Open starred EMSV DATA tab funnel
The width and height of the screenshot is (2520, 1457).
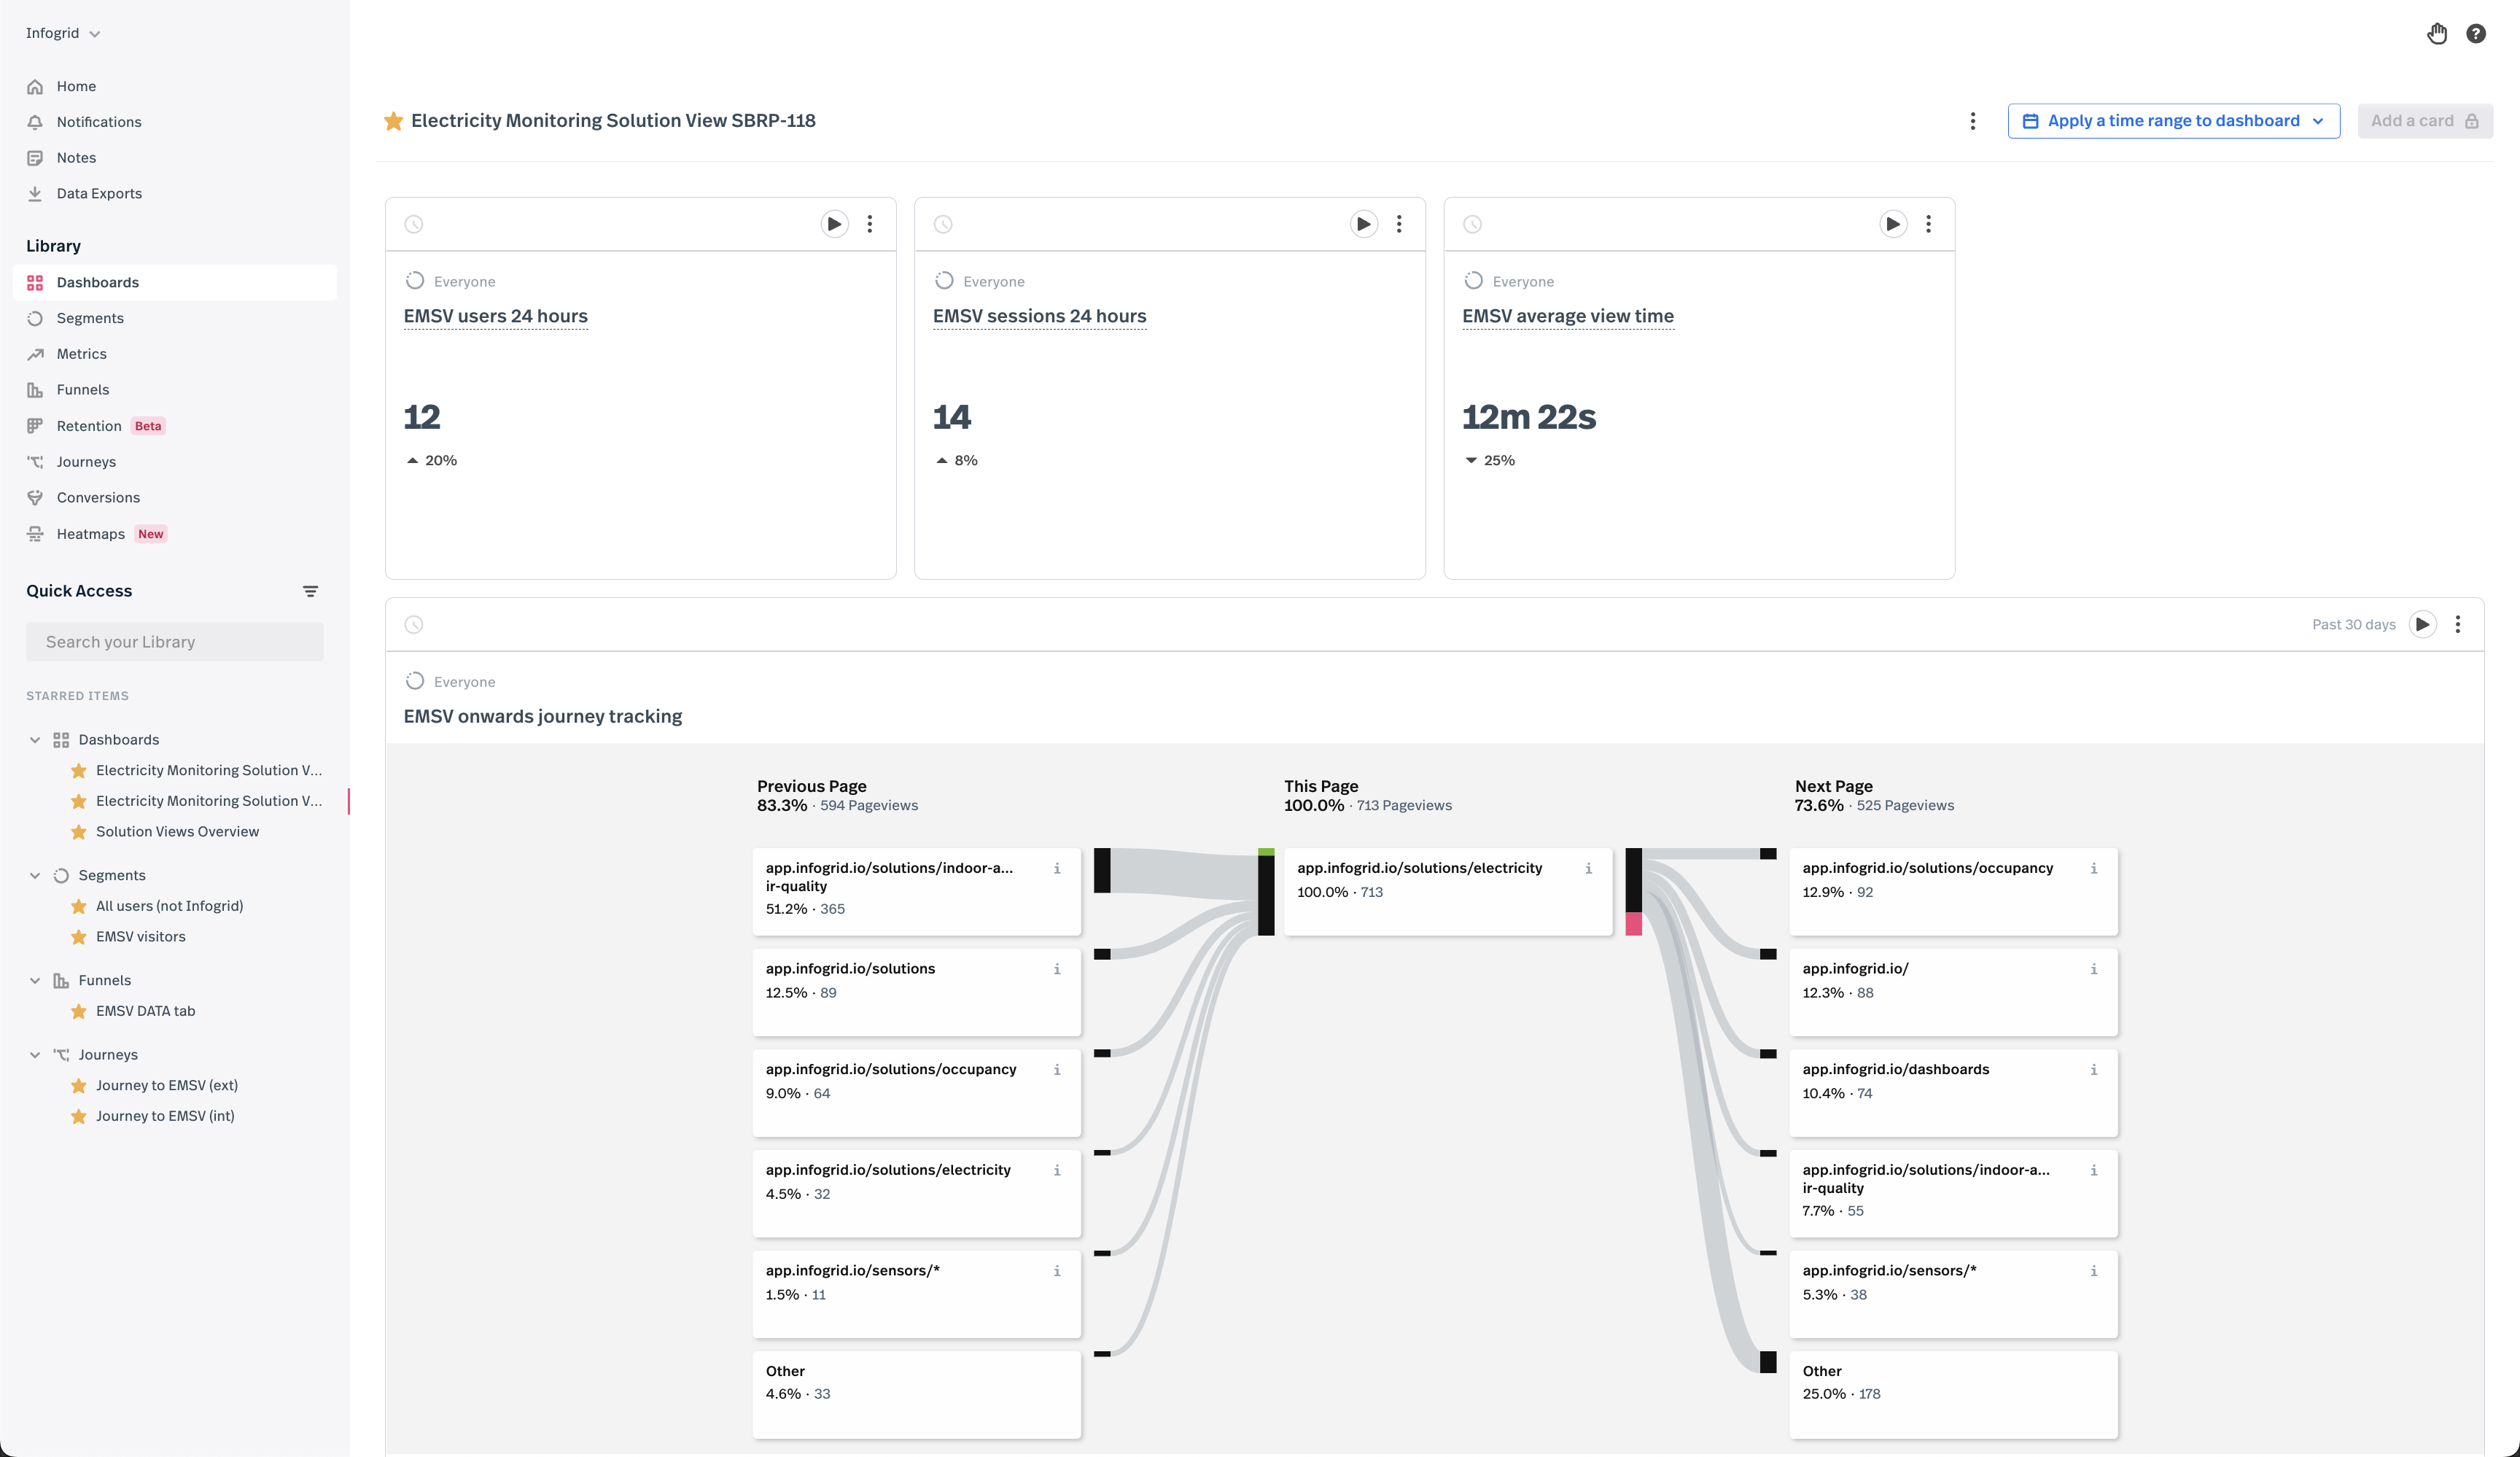(146, 1012)
